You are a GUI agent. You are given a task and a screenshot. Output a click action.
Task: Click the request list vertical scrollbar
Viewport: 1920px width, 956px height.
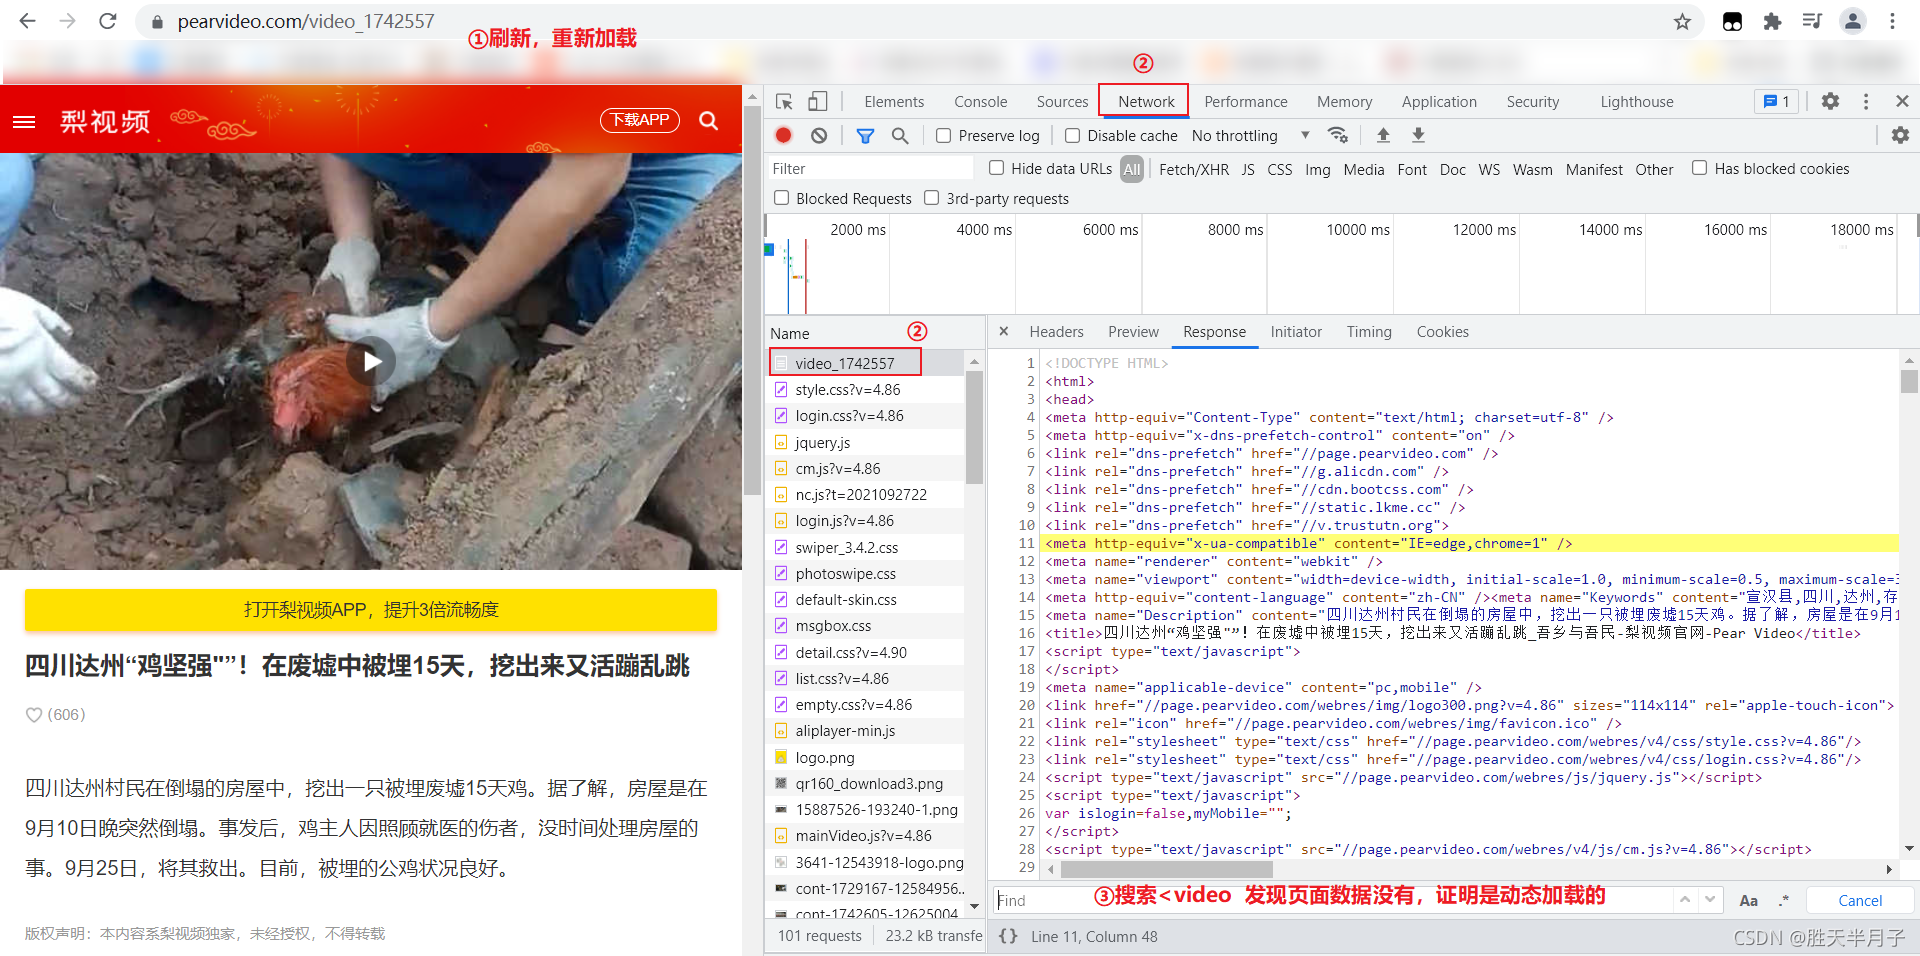click(974, 429)
